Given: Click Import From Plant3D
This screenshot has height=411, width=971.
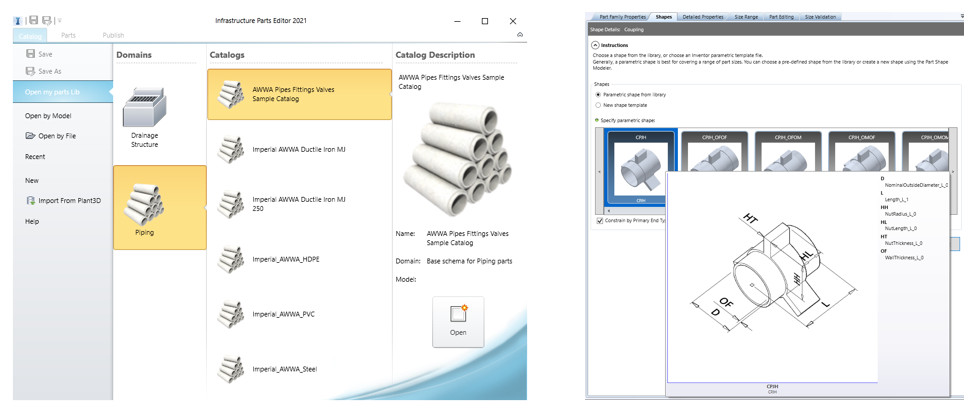Looking at the screenshot, I should point(62,200).
